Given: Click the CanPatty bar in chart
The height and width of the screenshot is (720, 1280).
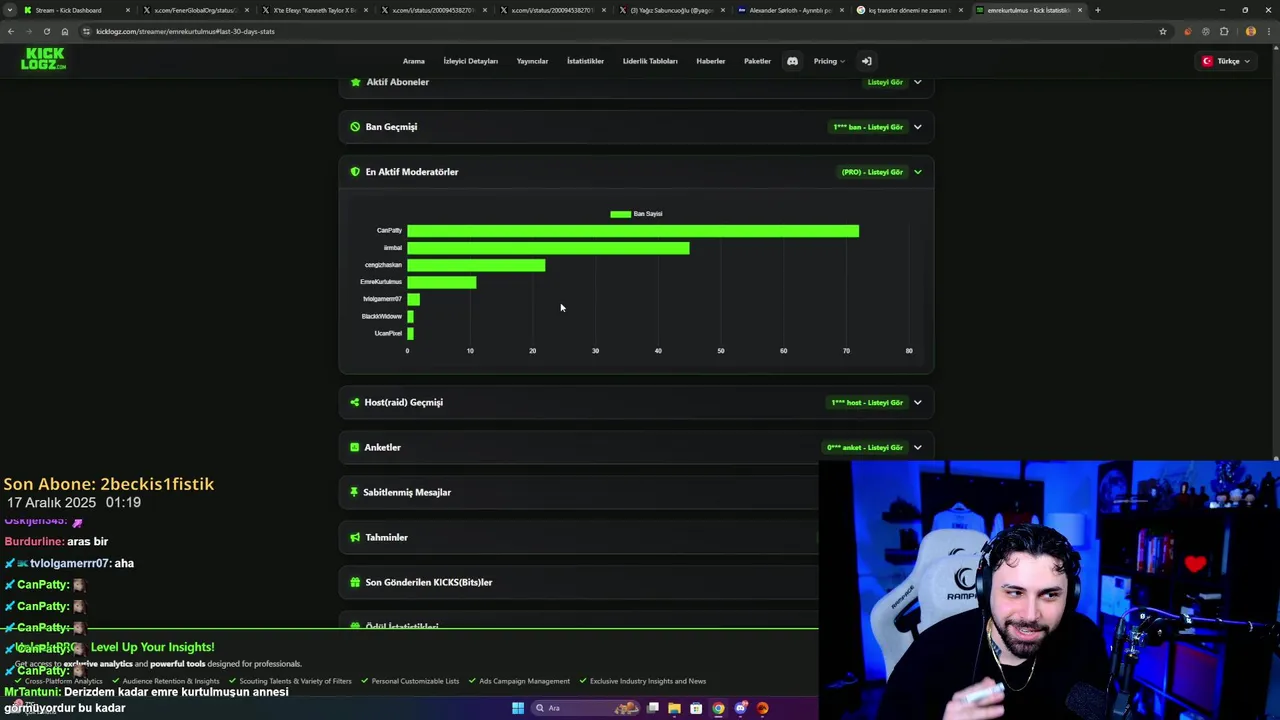Looking at the screenshot, I should [x=633, y=231].
